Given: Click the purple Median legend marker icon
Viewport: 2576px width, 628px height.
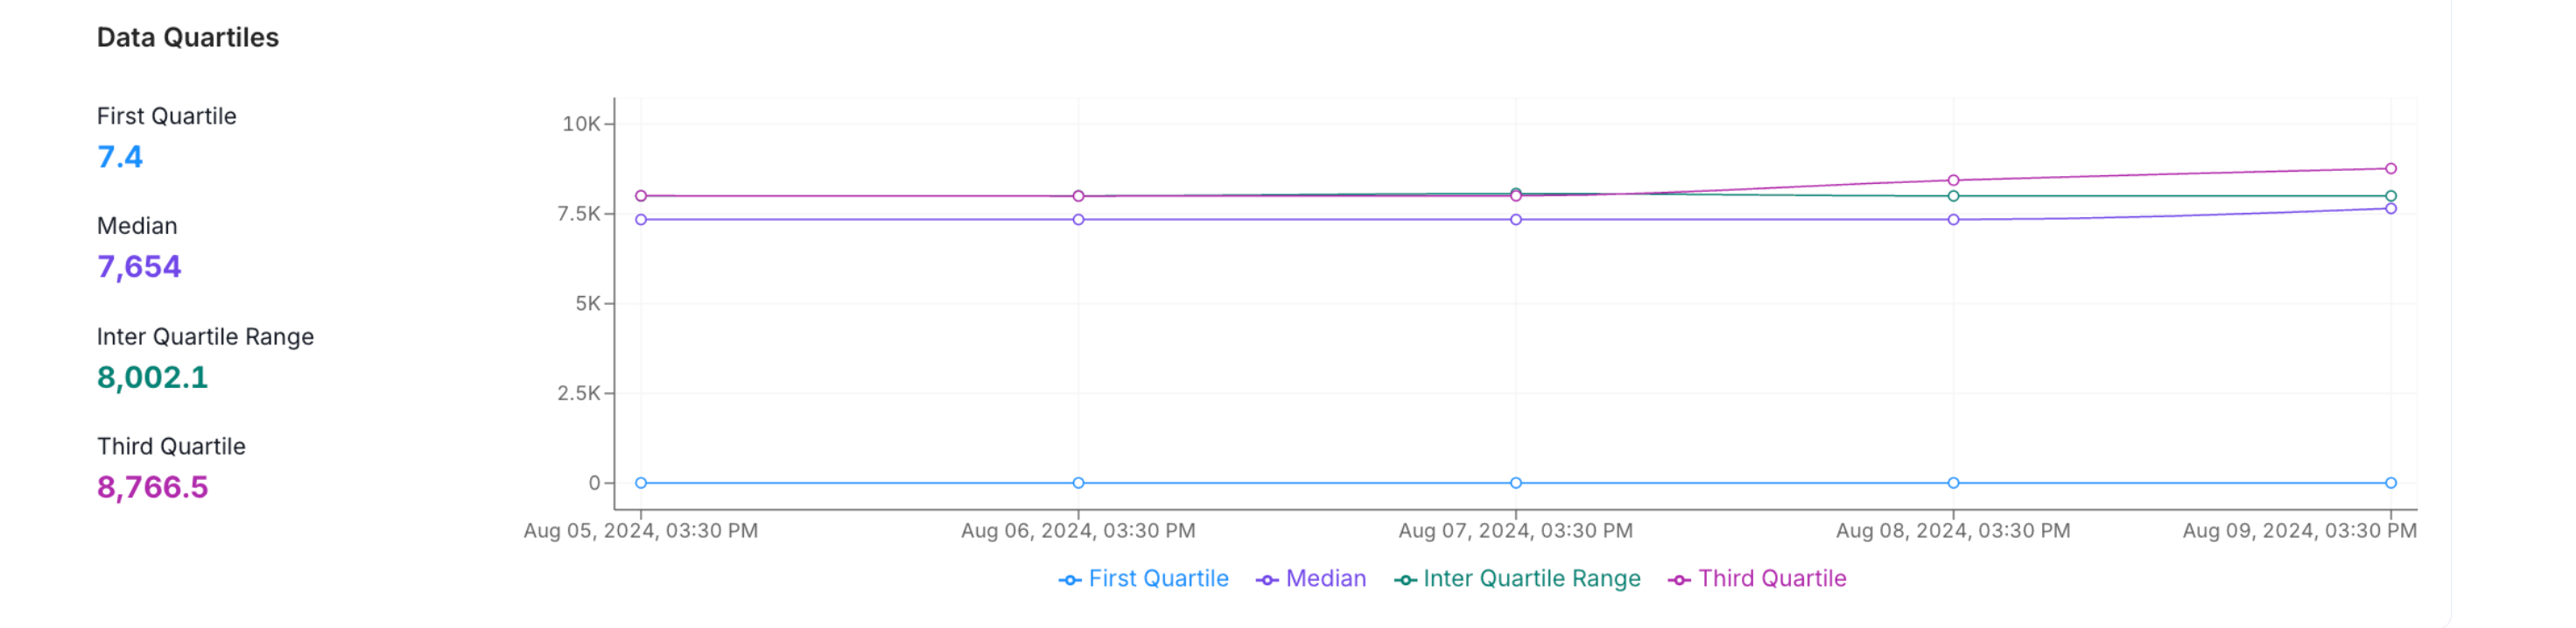Looking at the screenshot, I should pyautogui.click(x=1267, y=580).
